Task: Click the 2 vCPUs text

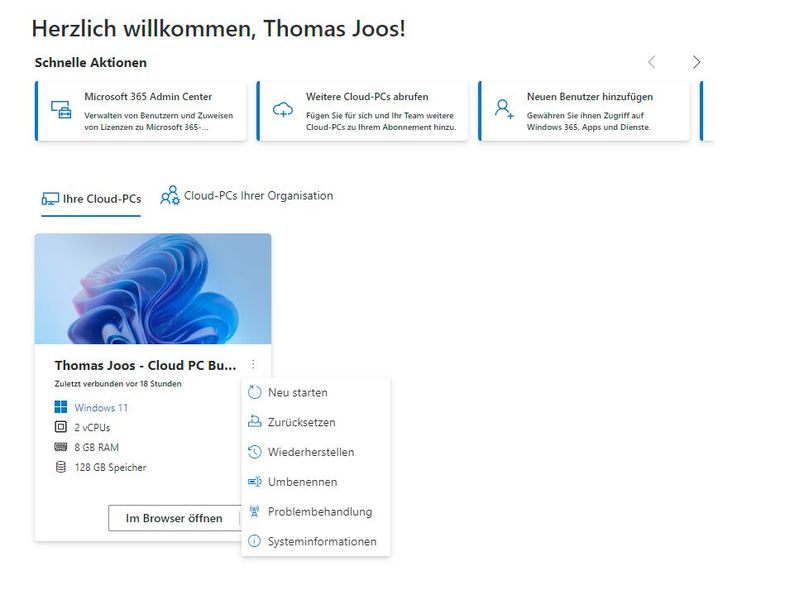Action: click(92, 427)
